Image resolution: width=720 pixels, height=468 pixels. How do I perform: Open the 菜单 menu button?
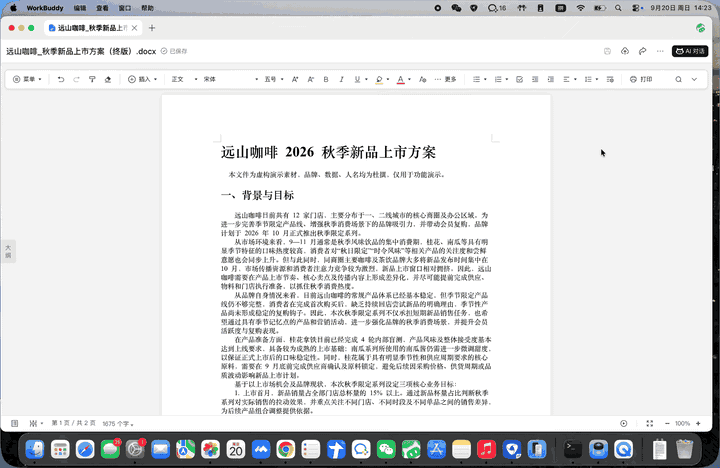pyautogui.click(x=27, y=79)
